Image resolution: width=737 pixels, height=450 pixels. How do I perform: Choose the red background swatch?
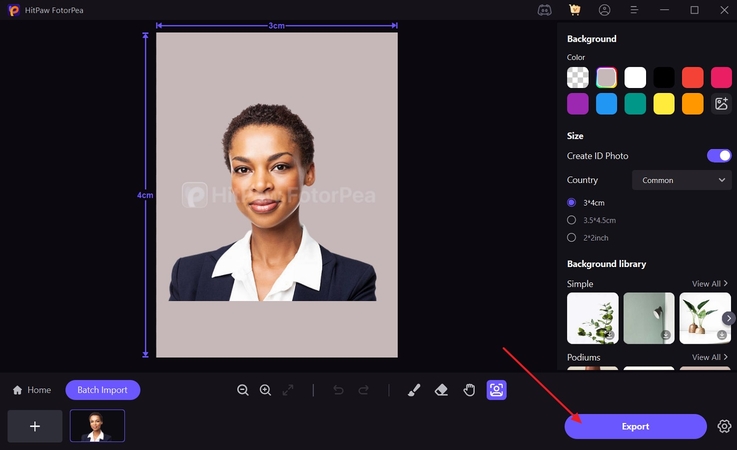(692, 78)
